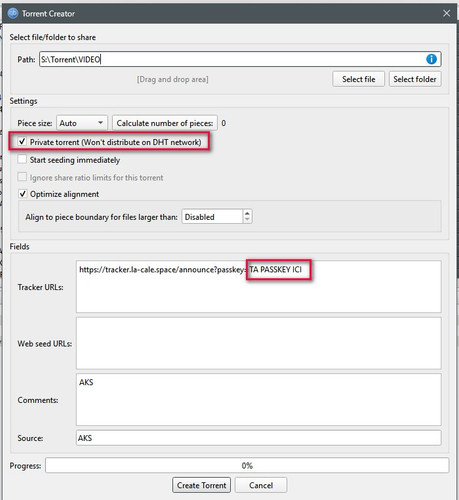
Task: Click into the Path input field
Action: pyautogui.click(x=240, y=59)
